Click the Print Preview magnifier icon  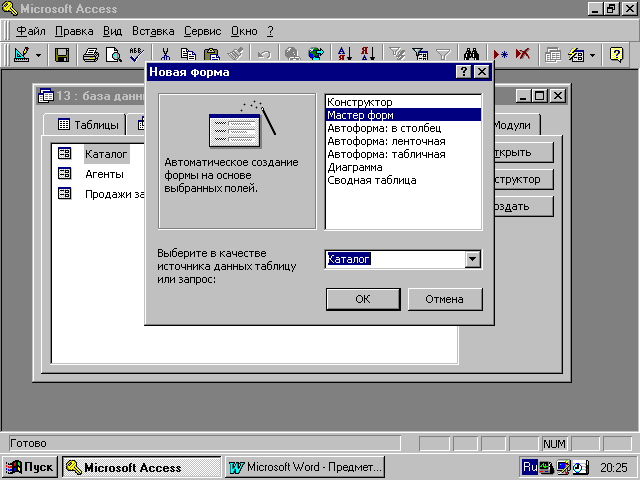[113, 55]
